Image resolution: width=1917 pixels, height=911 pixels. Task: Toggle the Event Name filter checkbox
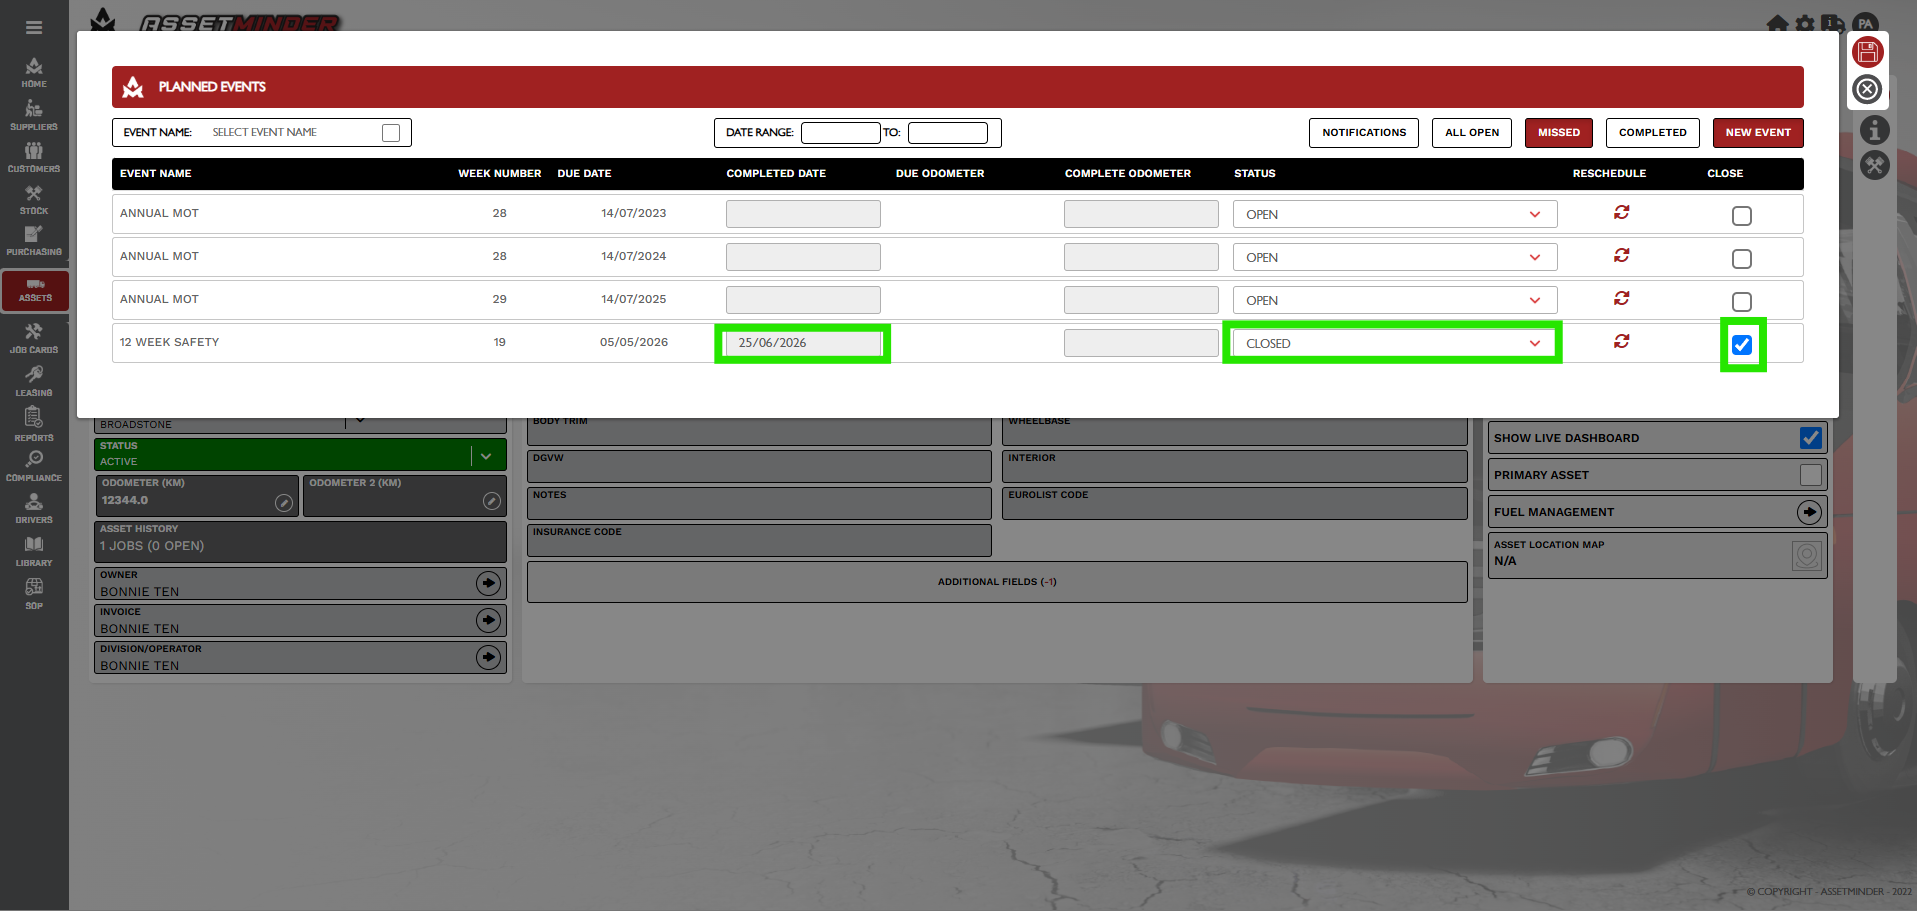(x=391, y=133)
